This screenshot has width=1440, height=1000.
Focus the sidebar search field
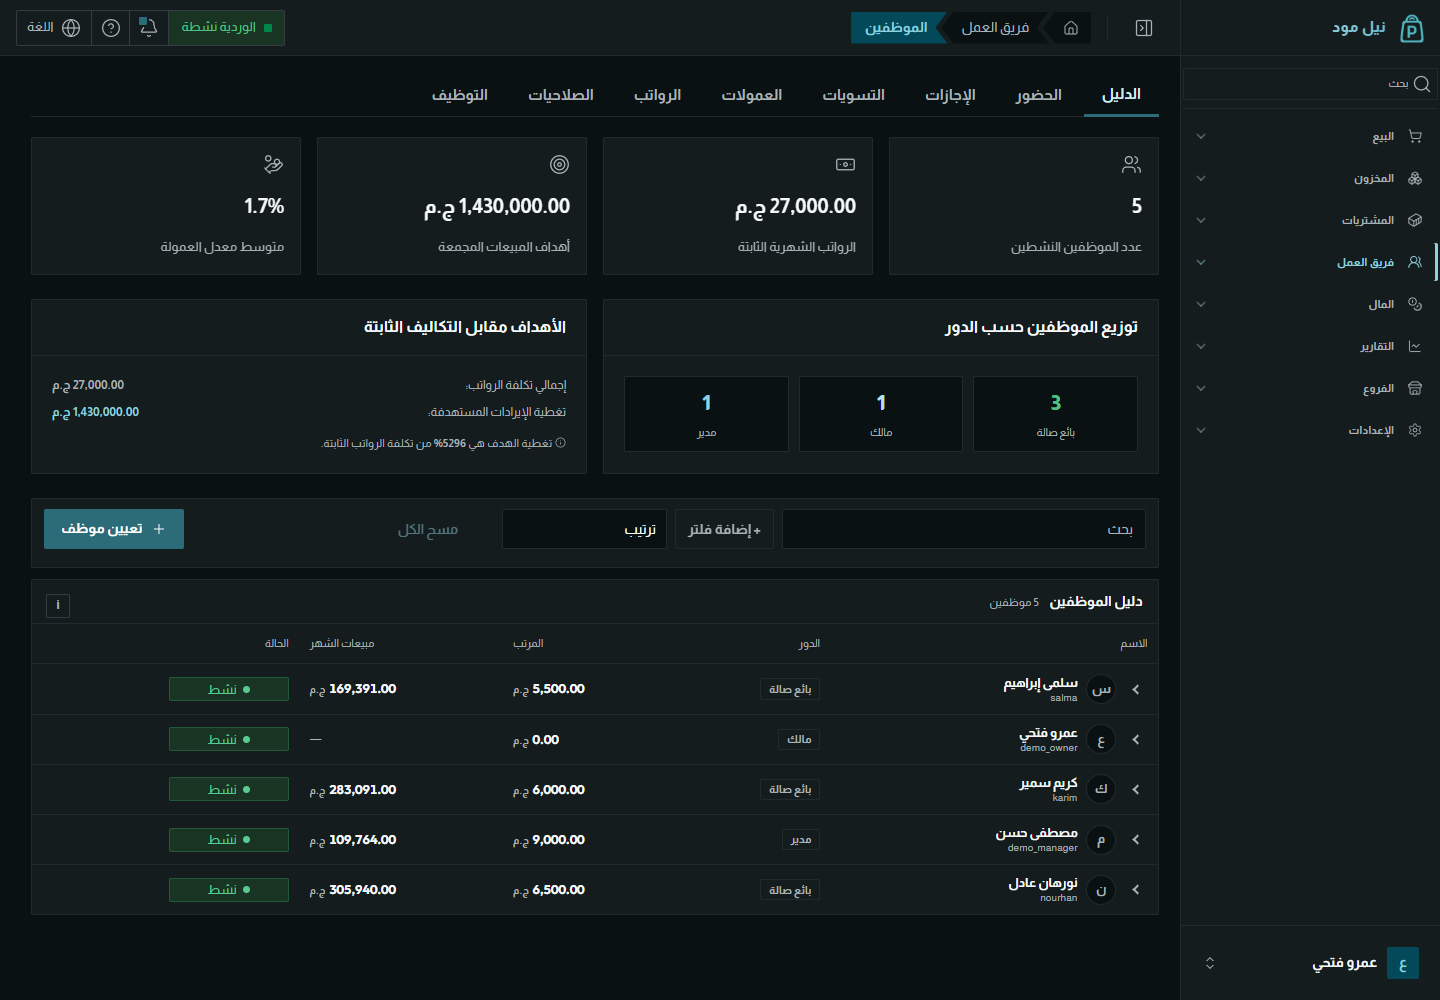click(x=1310, y=84)
